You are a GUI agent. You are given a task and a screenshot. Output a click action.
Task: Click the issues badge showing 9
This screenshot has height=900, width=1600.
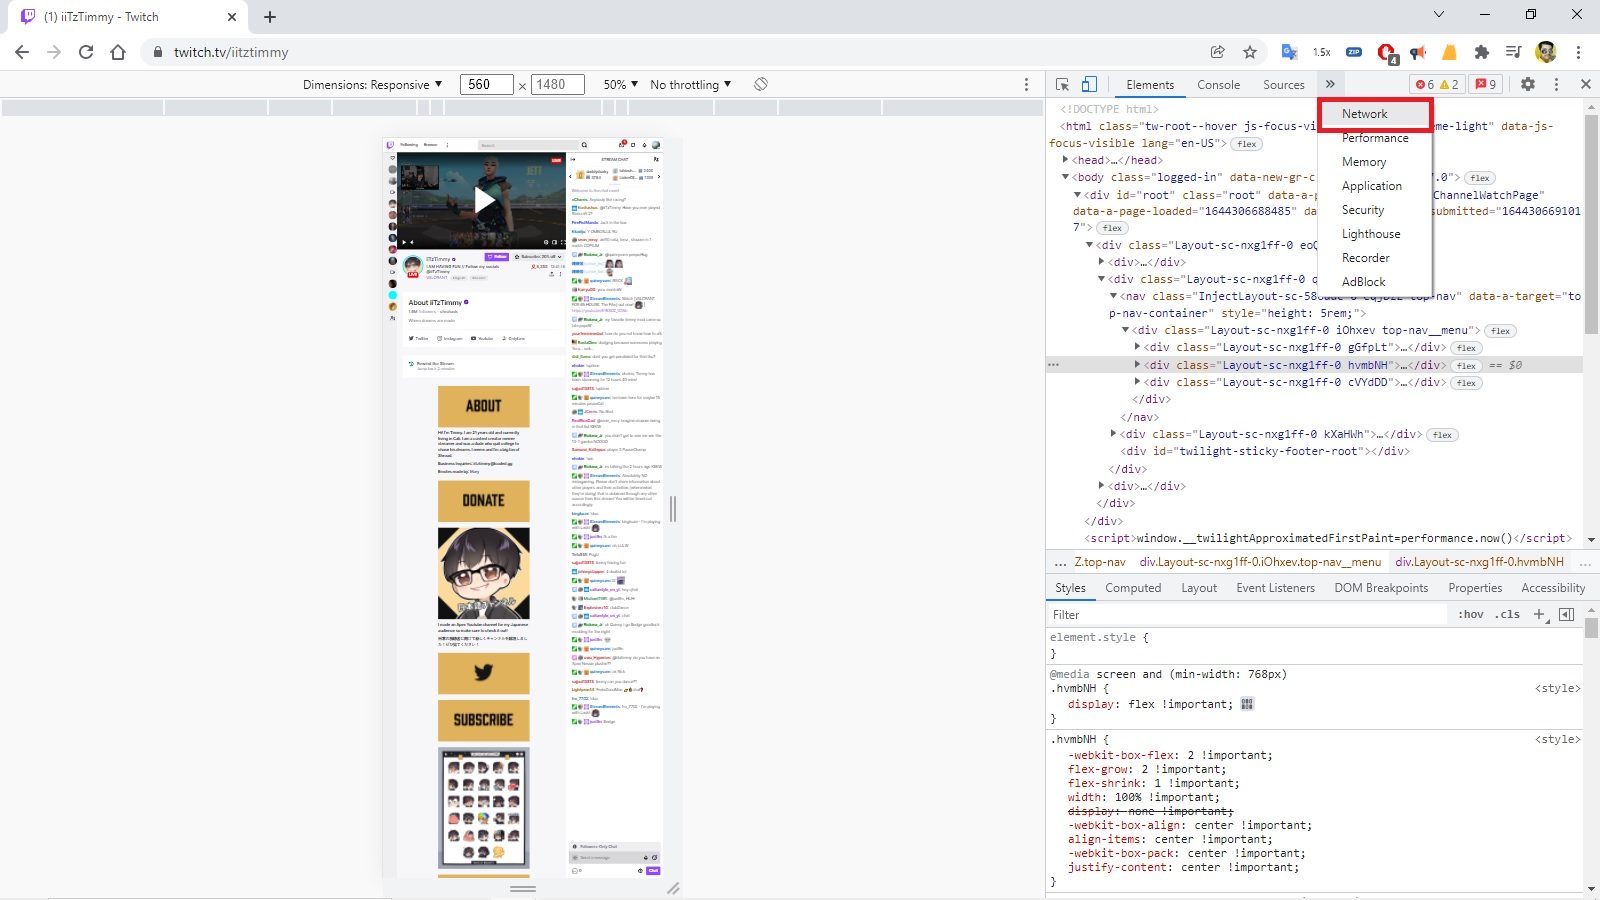click(1486, 85)
